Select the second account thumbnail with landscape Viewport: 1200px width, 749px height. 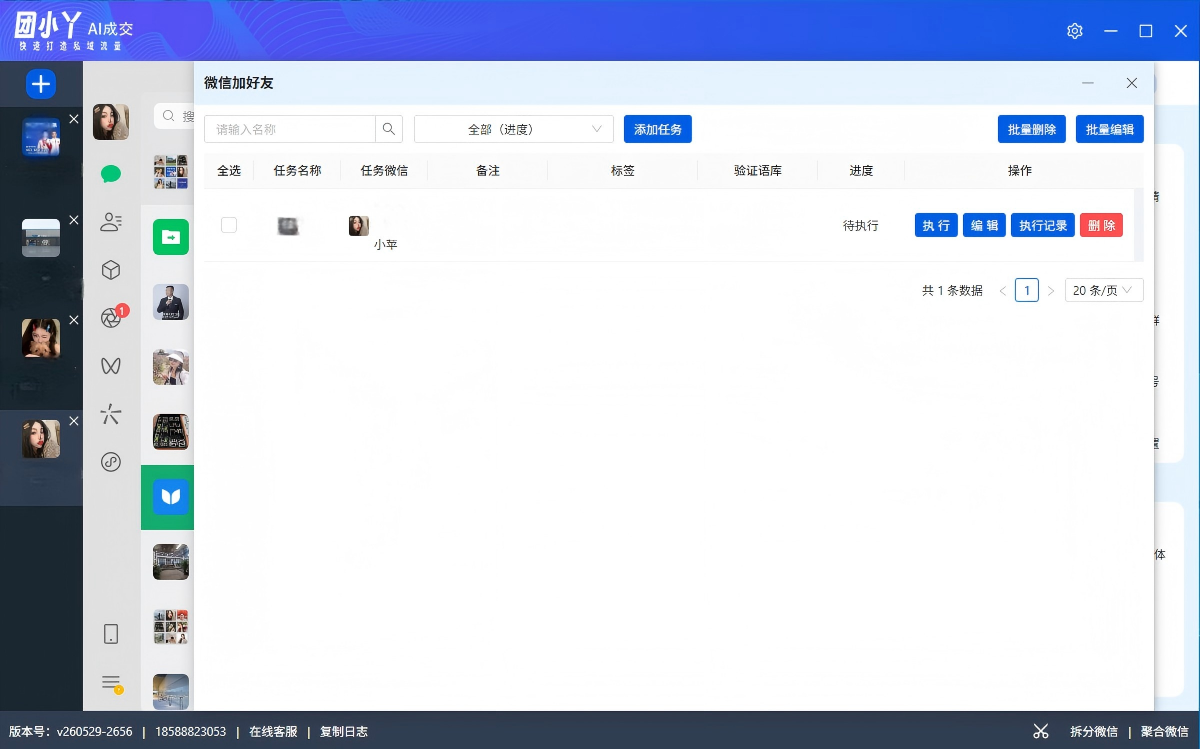tap(41, 238)
